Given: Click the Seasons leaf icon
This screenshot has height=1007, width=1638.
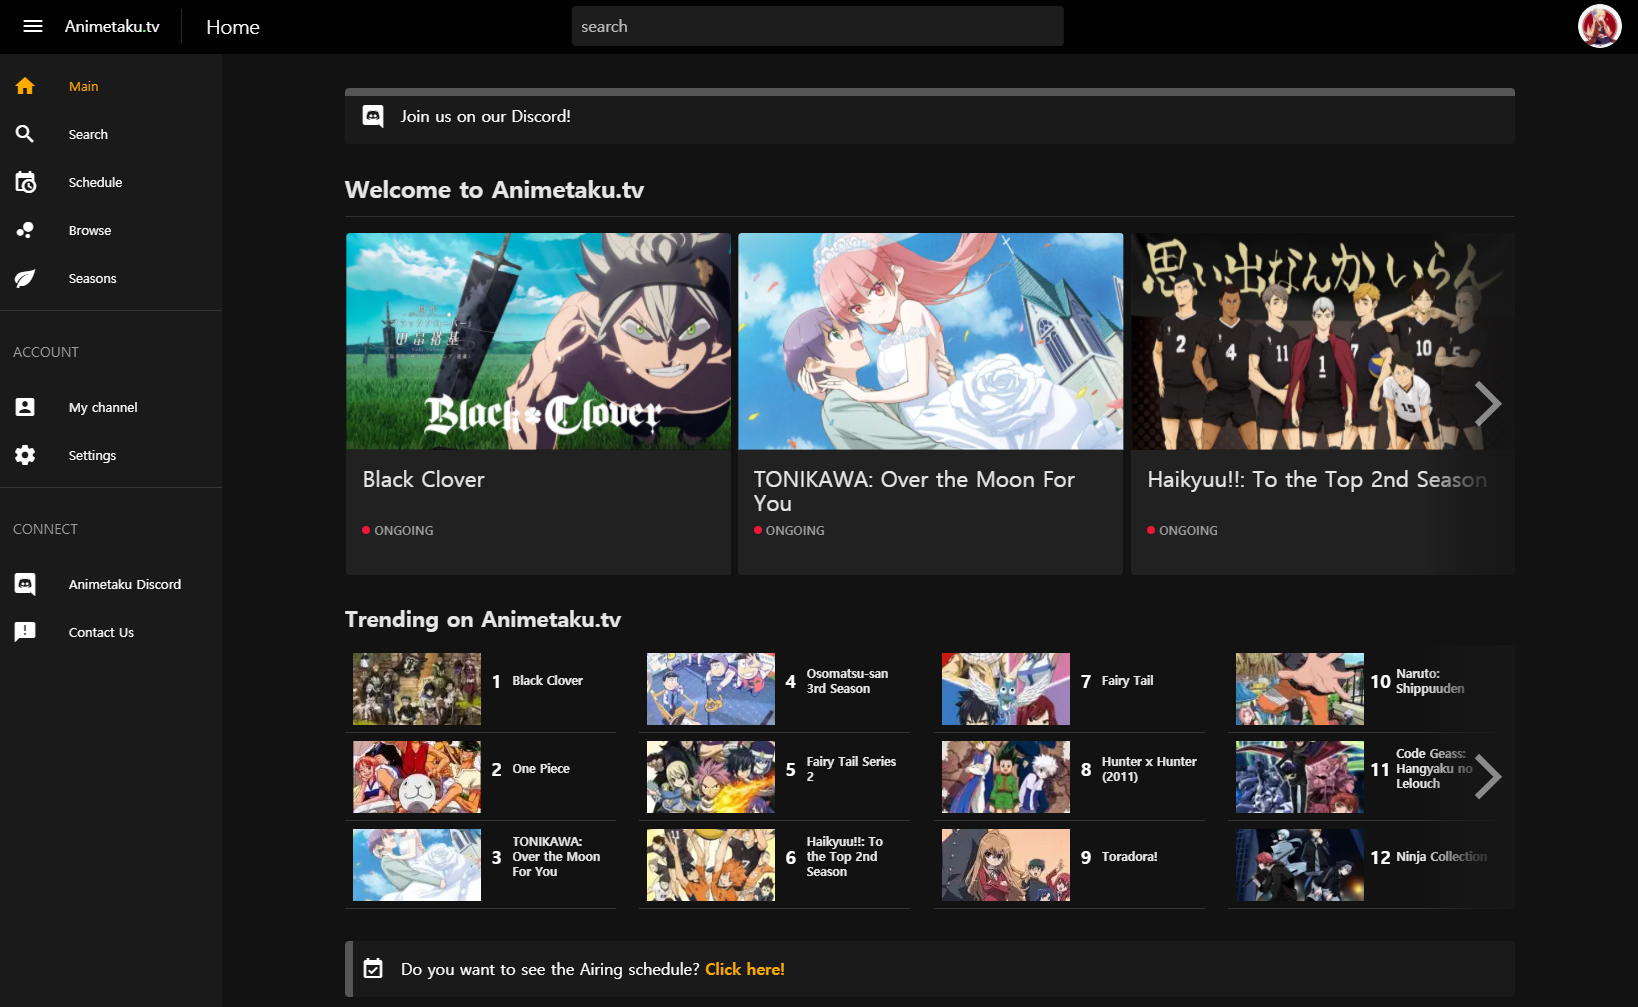Looking at the screenshot, I should [25, 278].
